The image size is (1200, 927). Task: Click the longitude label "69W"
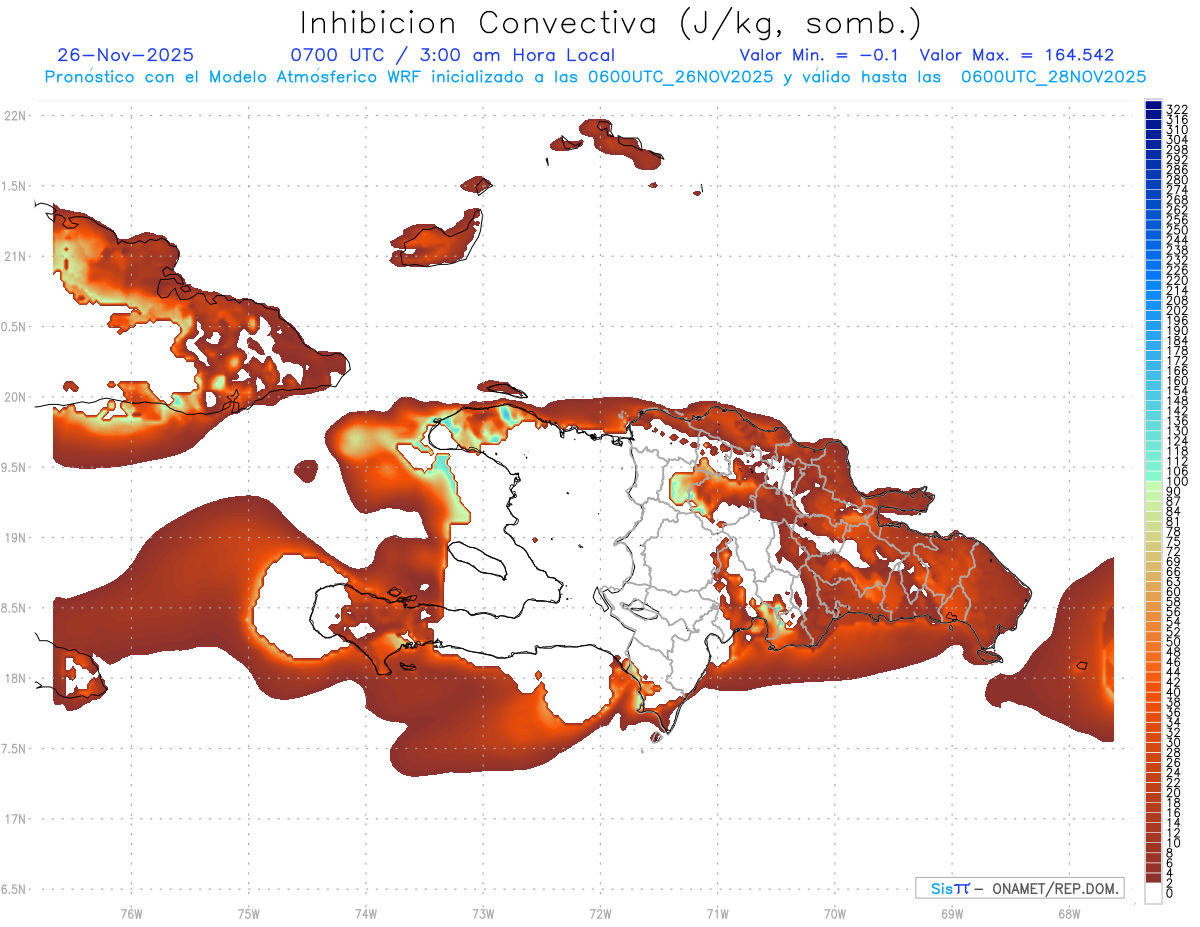click(952, 912)
